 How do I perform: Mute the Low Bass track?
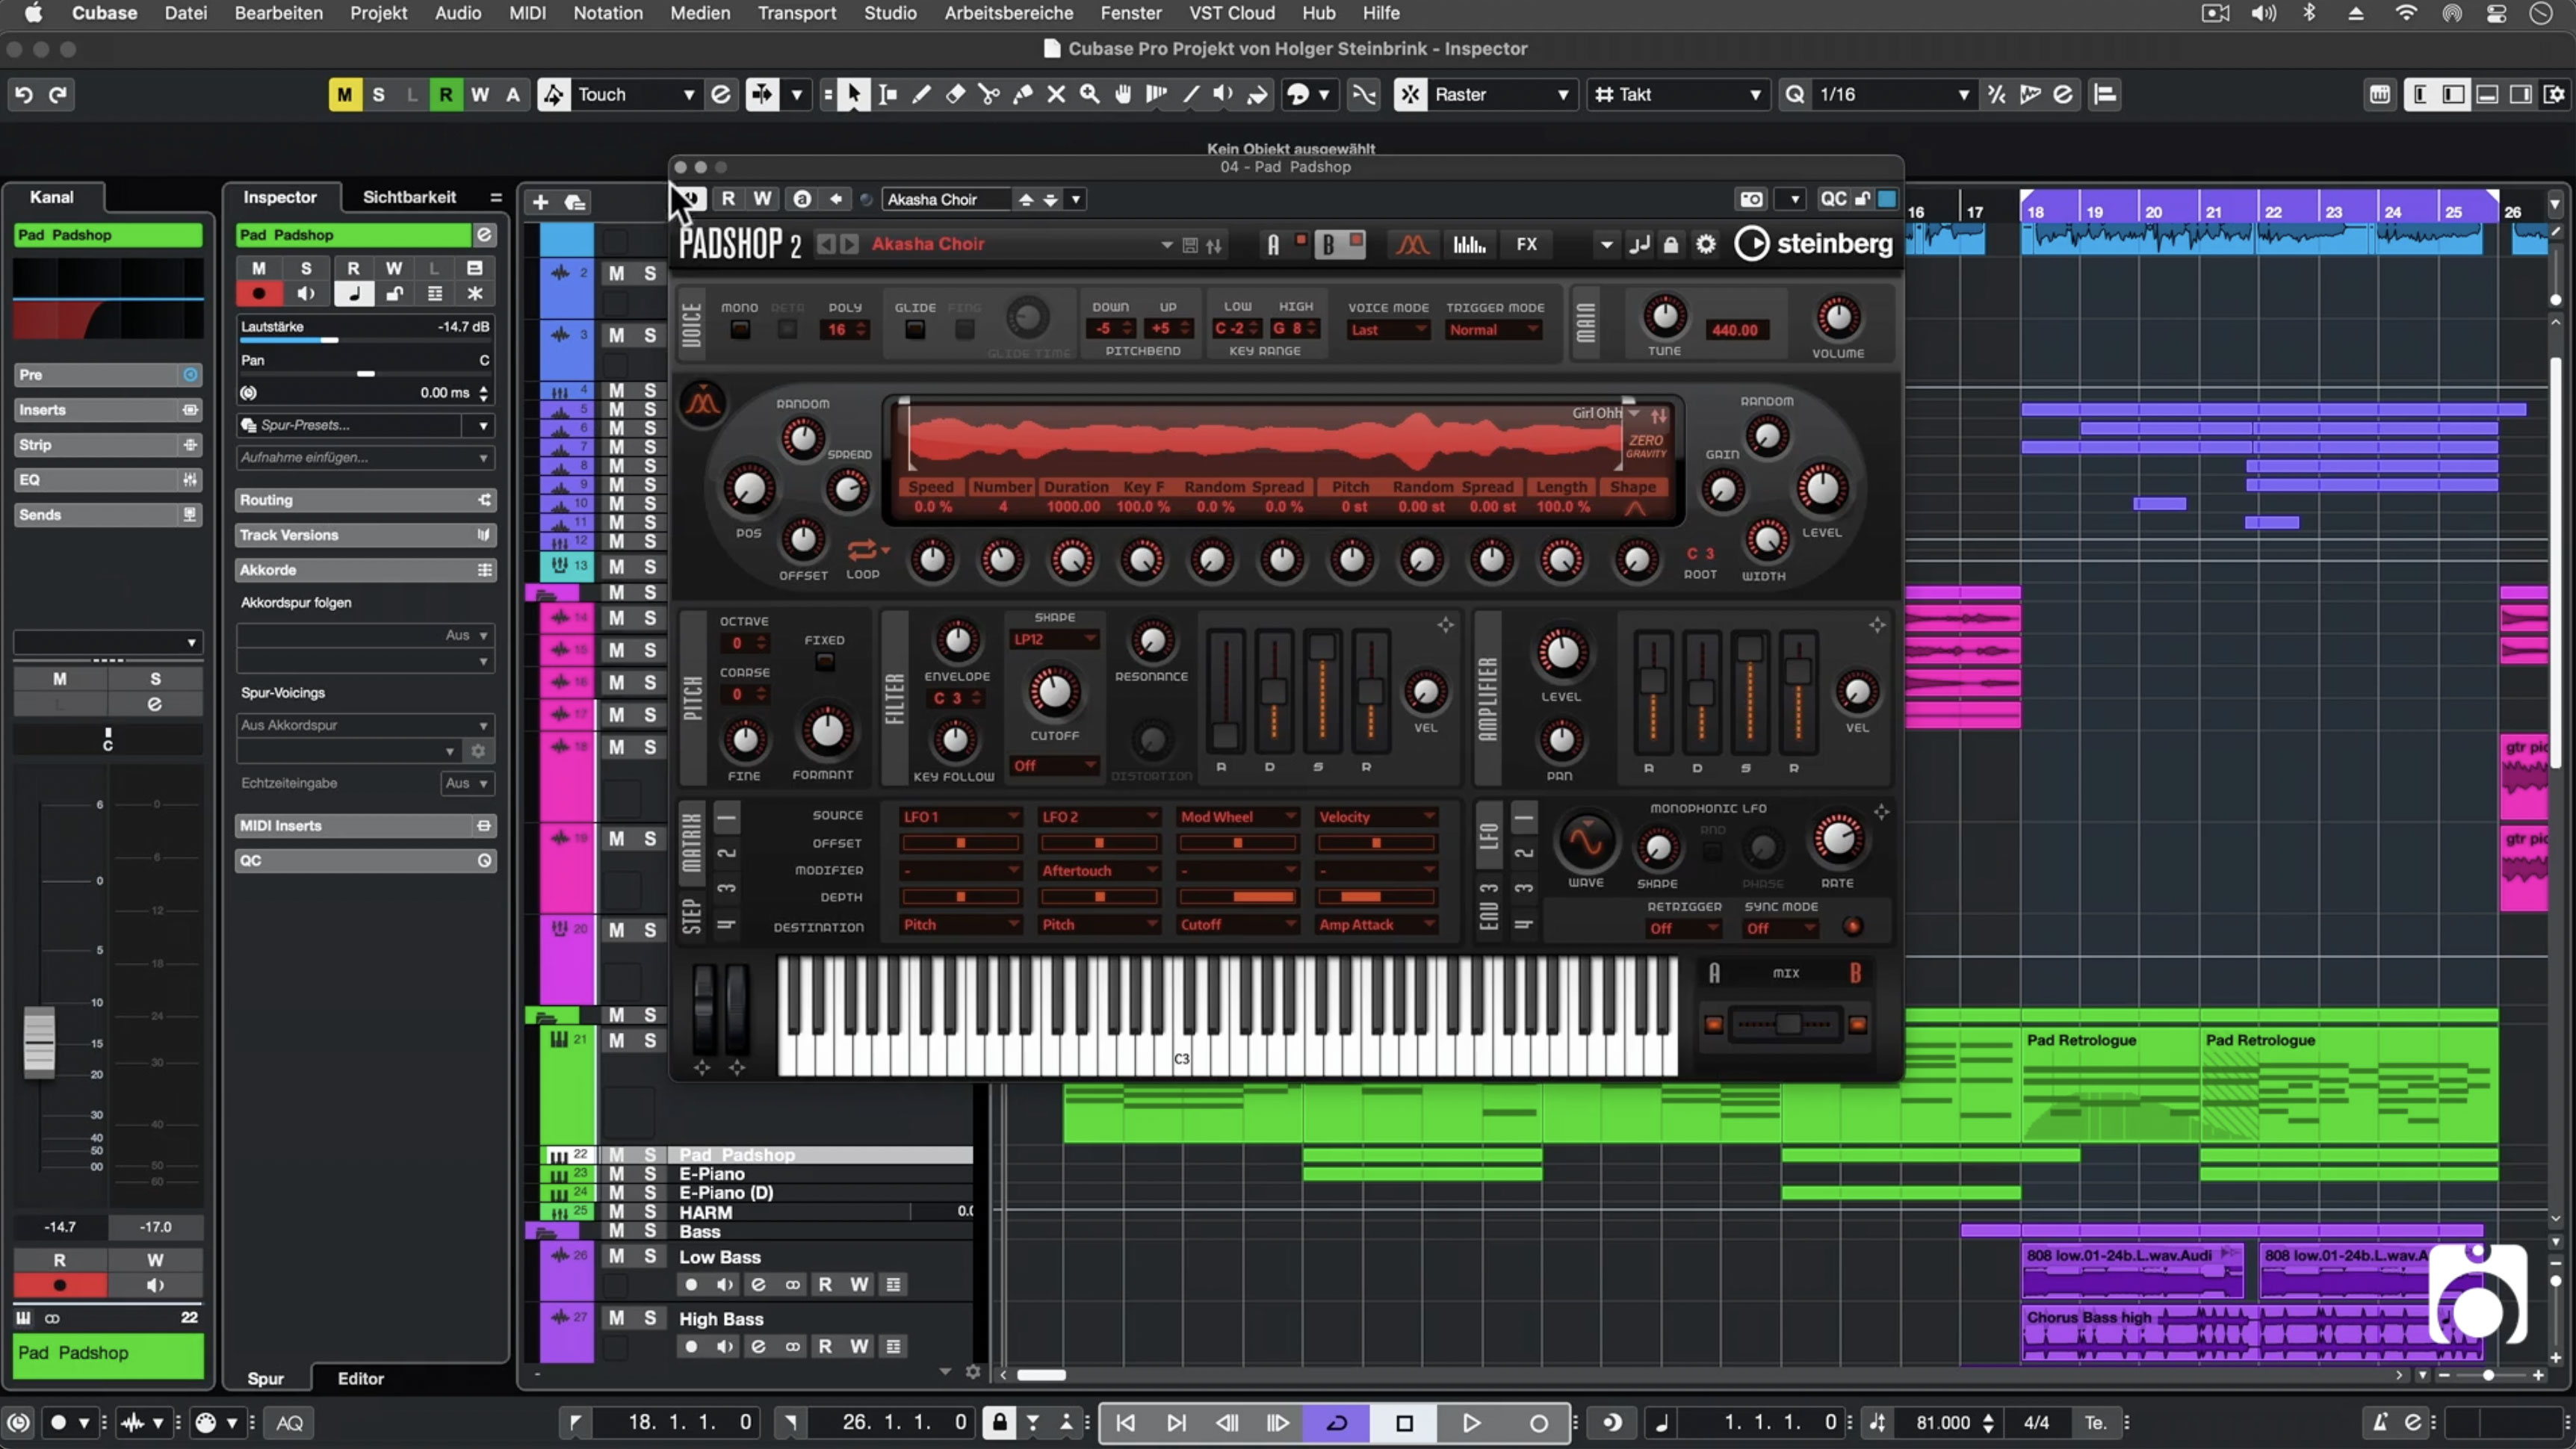pyautogui.click(x=616, y=1256)
